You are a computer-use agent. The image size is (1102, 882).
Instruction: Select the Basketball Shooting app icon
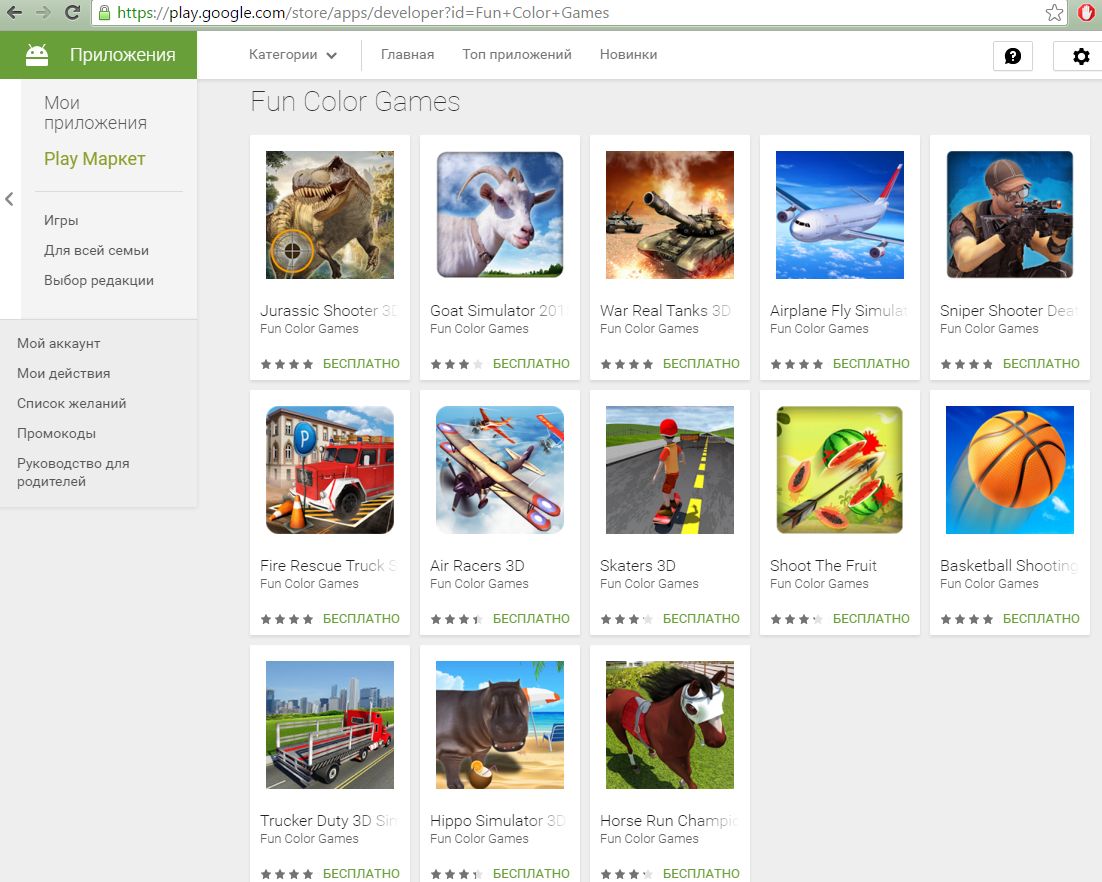[x=1010, y=470]
